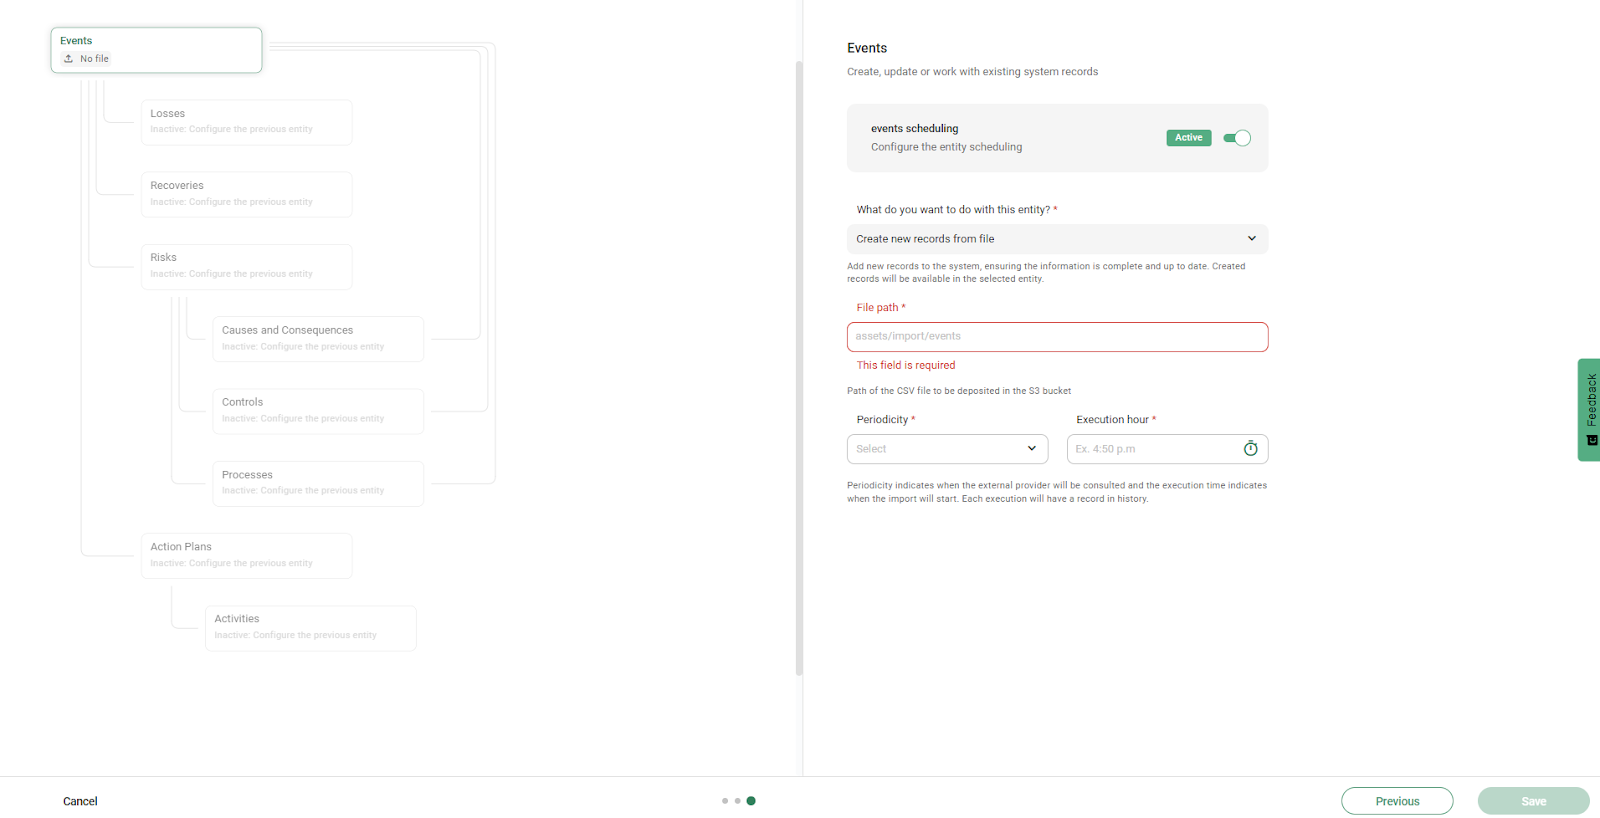The width and height of the screenshot is (1600, 818).
Task: Click the green Active status badge
Action: click(x=1188, y=138)
